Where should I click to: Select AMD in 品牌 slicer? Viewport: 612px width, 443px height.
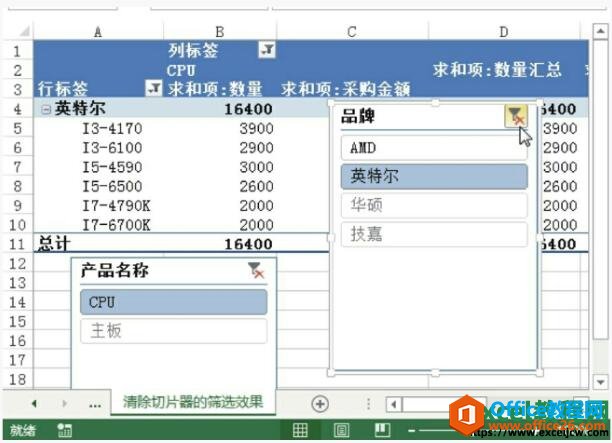(x=434, y=148)
